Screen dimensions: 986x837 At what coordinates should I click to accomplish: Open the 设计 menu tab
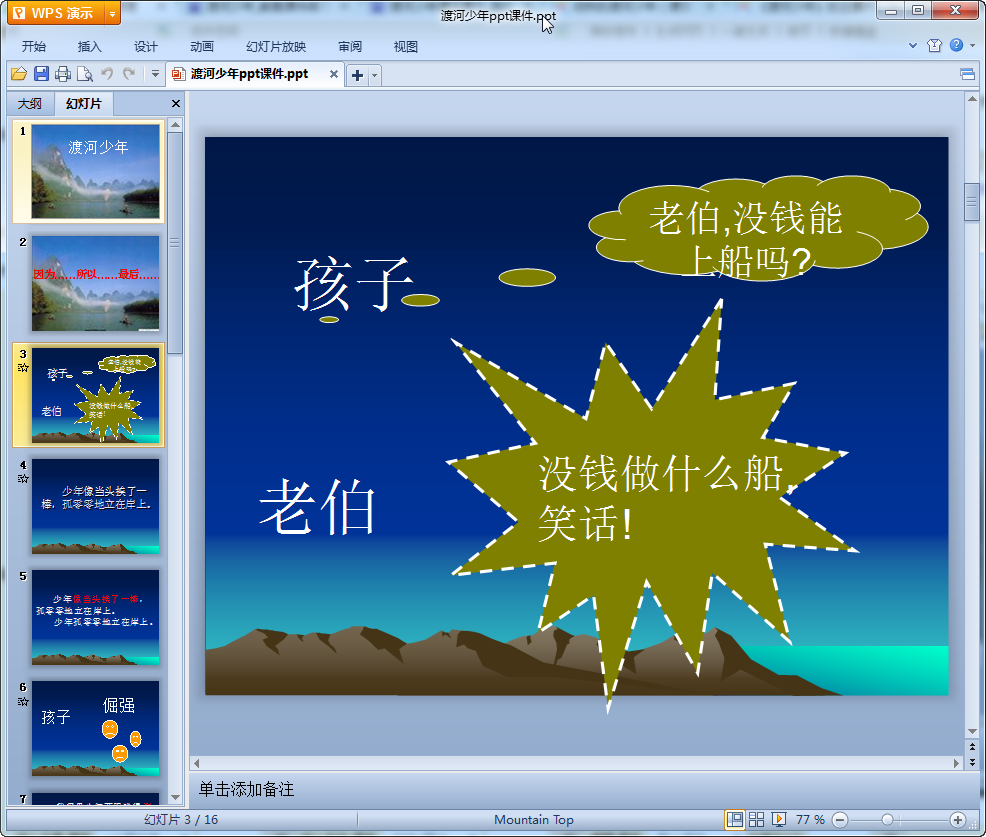(146, 47)
